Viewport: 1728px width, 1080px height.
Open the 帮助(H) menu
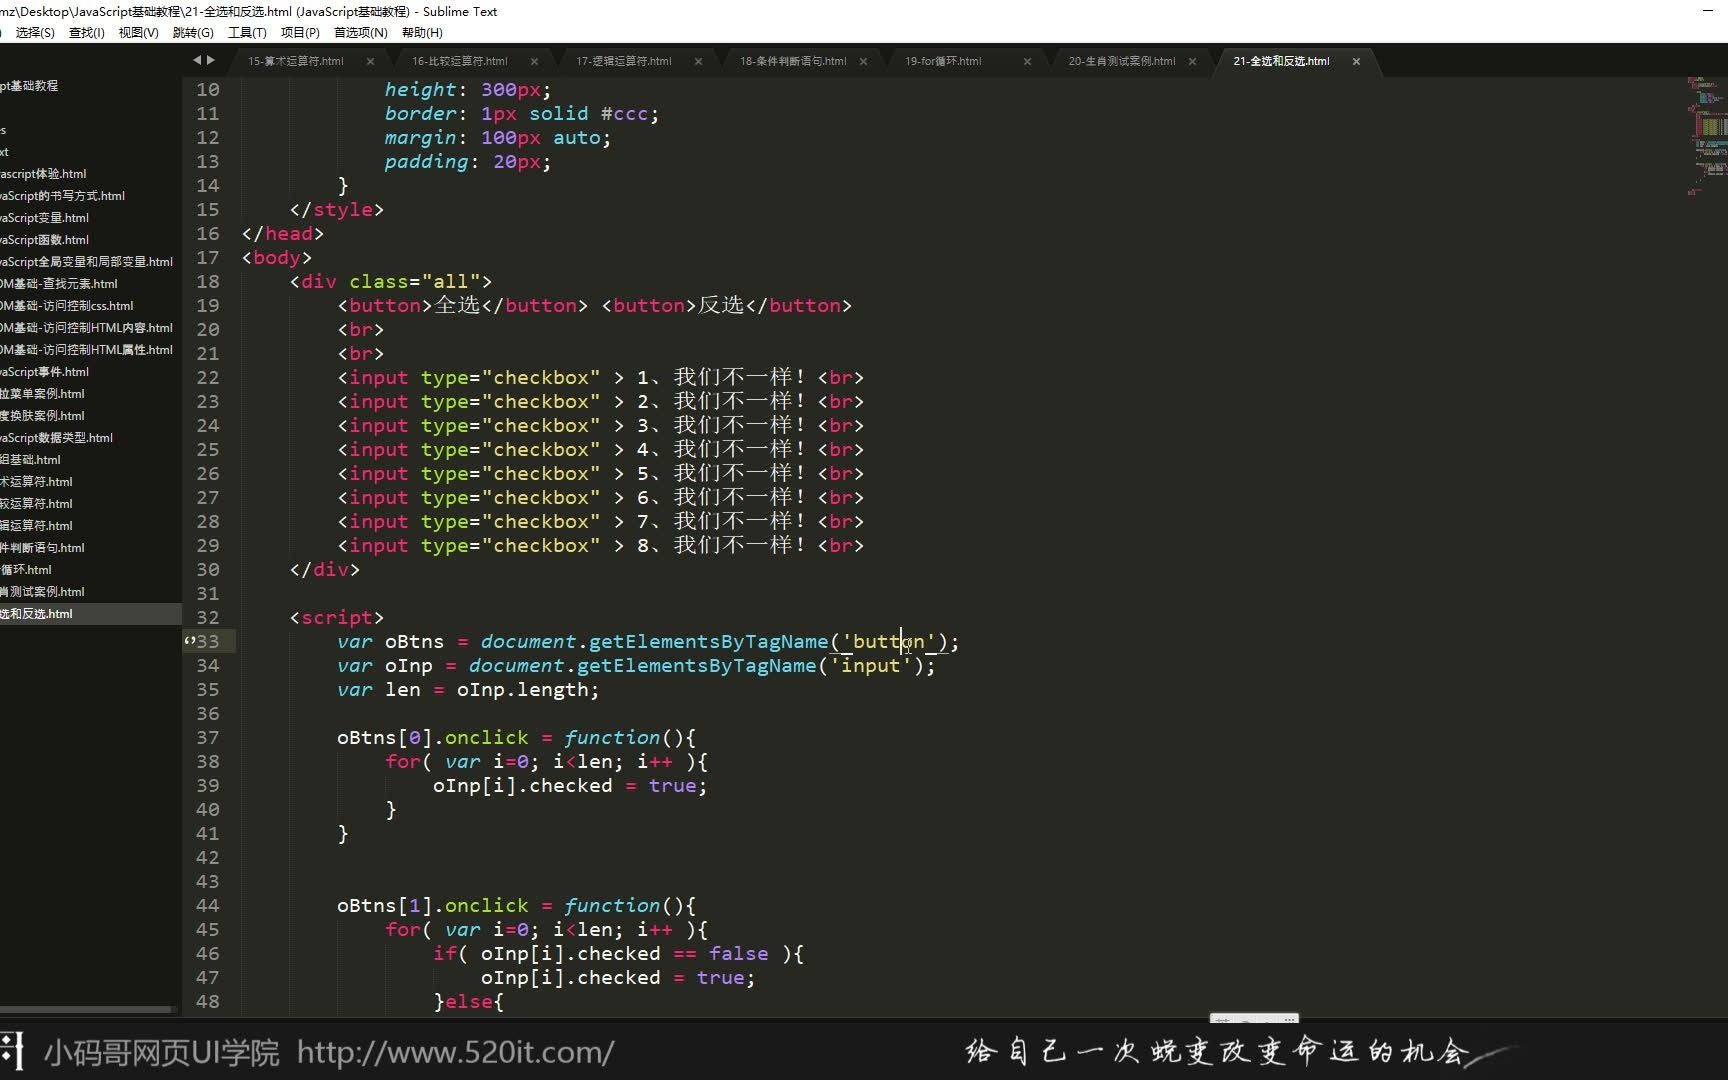coord(422,33)
